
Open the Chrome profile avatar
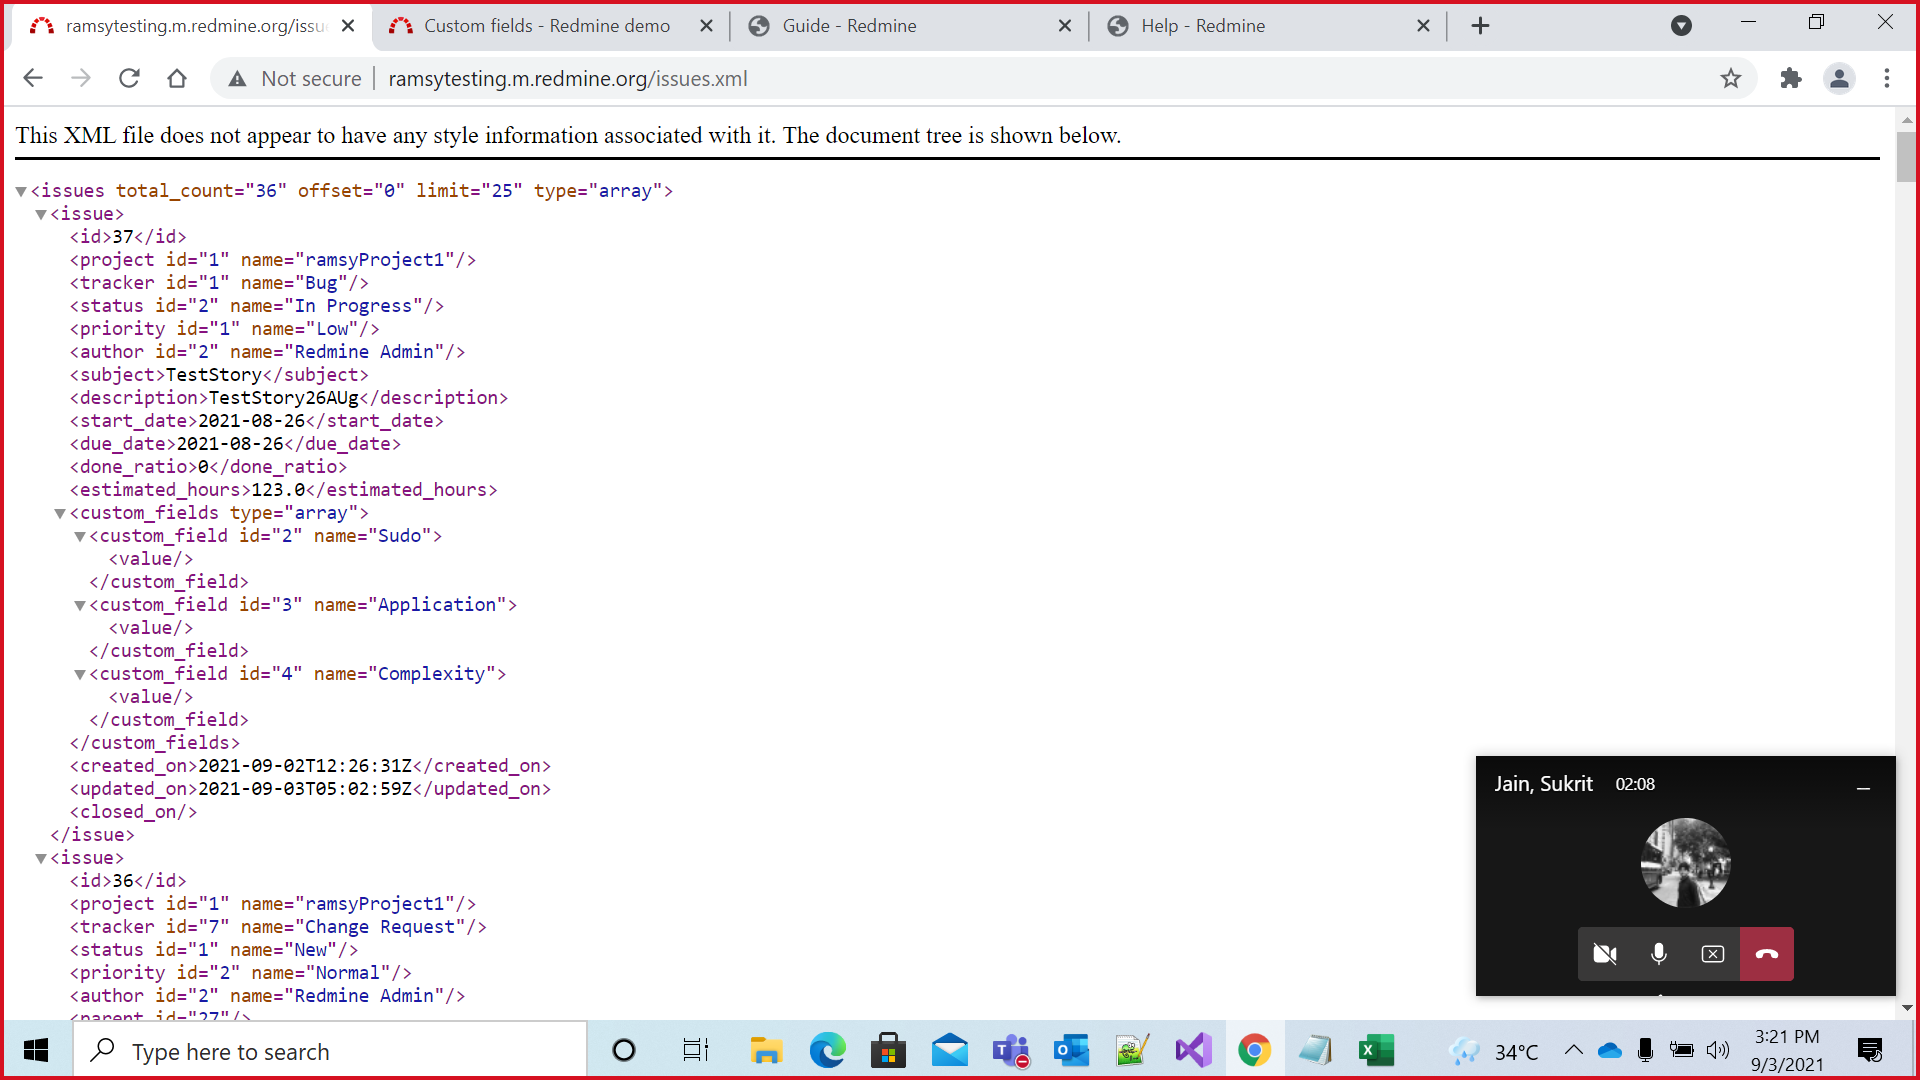(x=1839, y=78)
